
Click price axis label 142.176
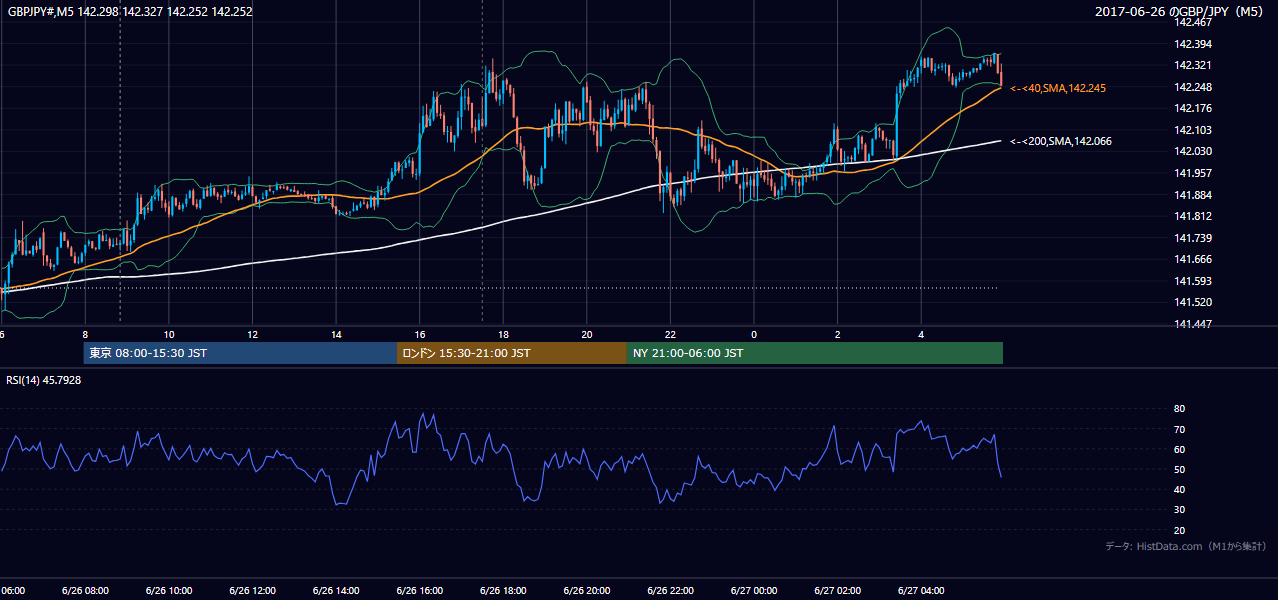click(x=1193, y=108)
